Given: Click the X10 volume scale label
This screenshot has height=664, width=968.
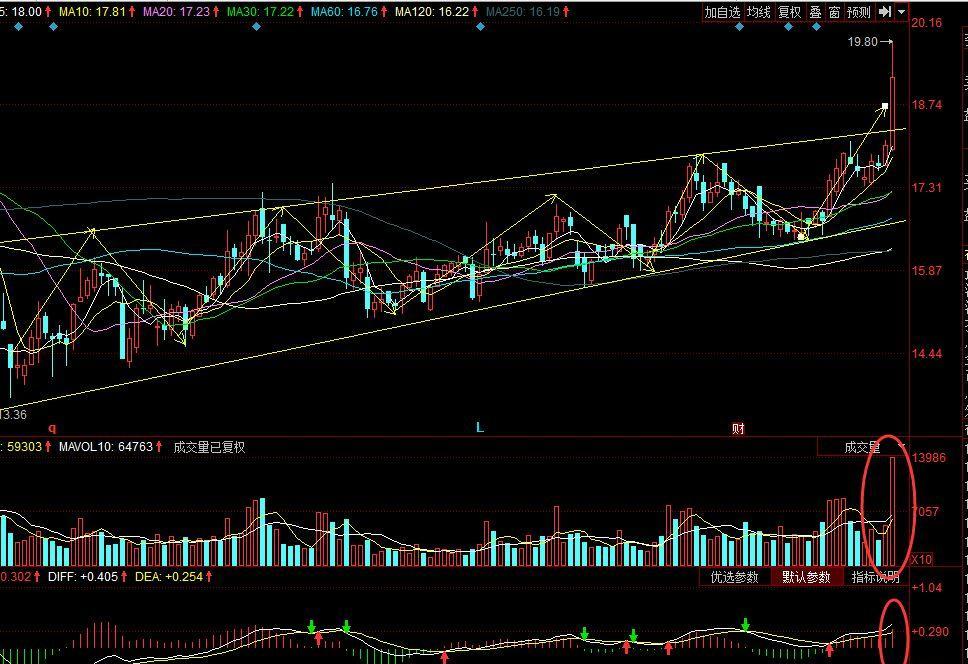Looking at the screenshot, I should pyautogui.click(x=922, y=559).
